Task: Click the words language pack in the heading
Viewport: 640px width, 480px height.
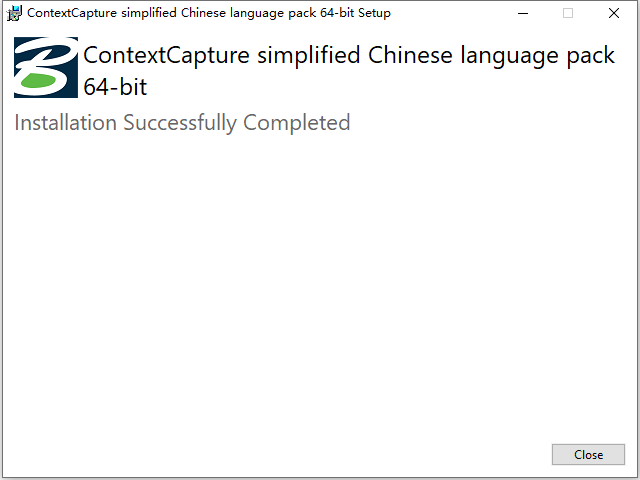Action: click(x=538, y=56)
